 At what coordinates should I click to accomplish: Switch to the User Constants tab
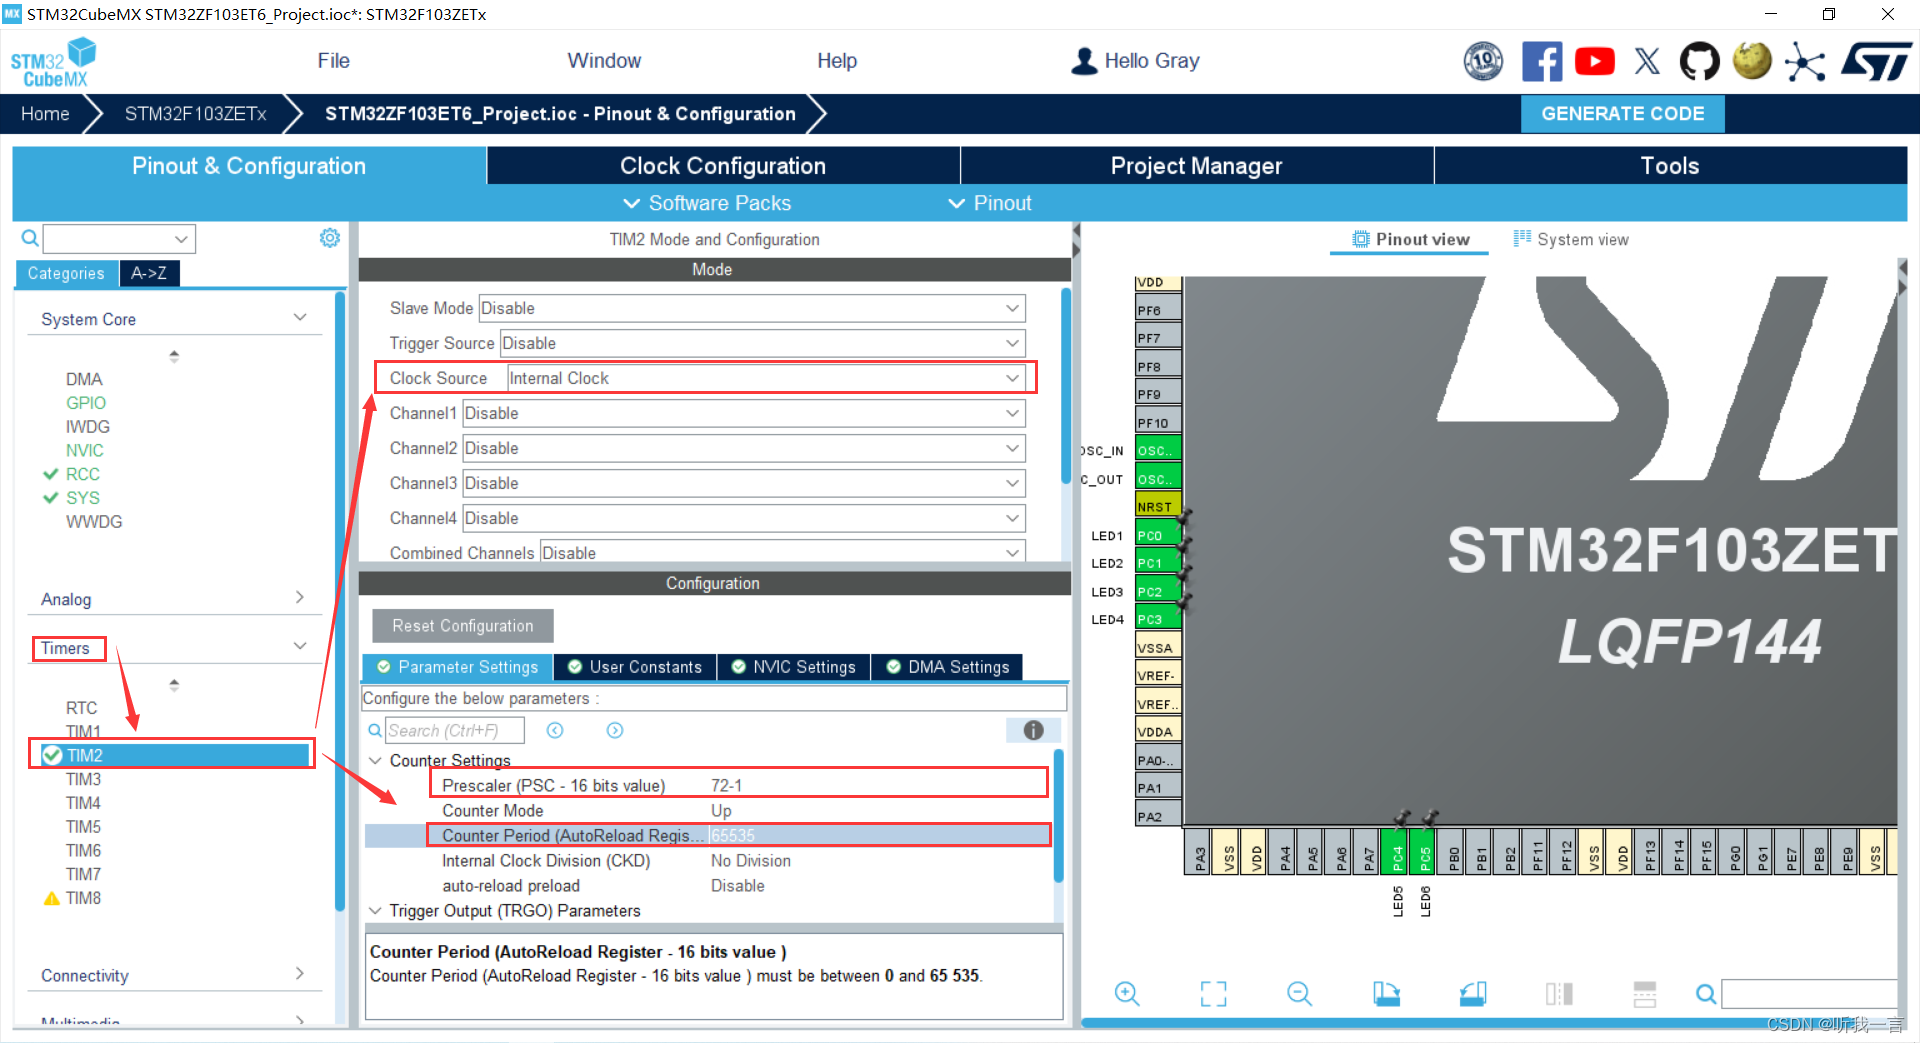635,667
